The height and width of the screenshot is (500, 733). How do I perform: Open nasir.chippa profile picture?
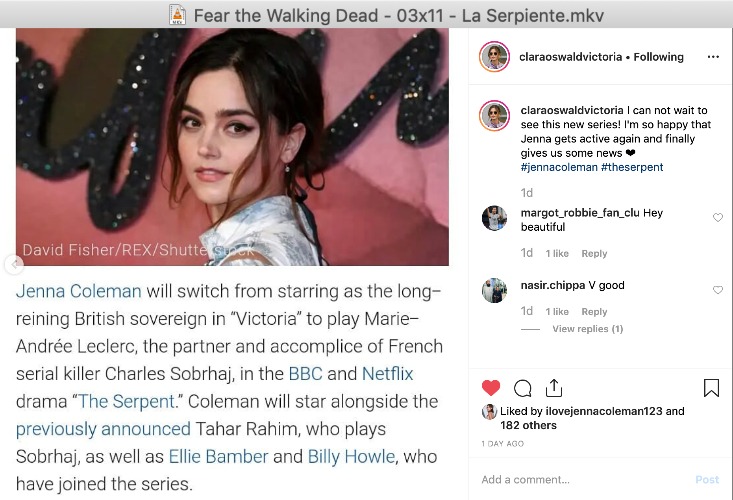click(495, 291)
